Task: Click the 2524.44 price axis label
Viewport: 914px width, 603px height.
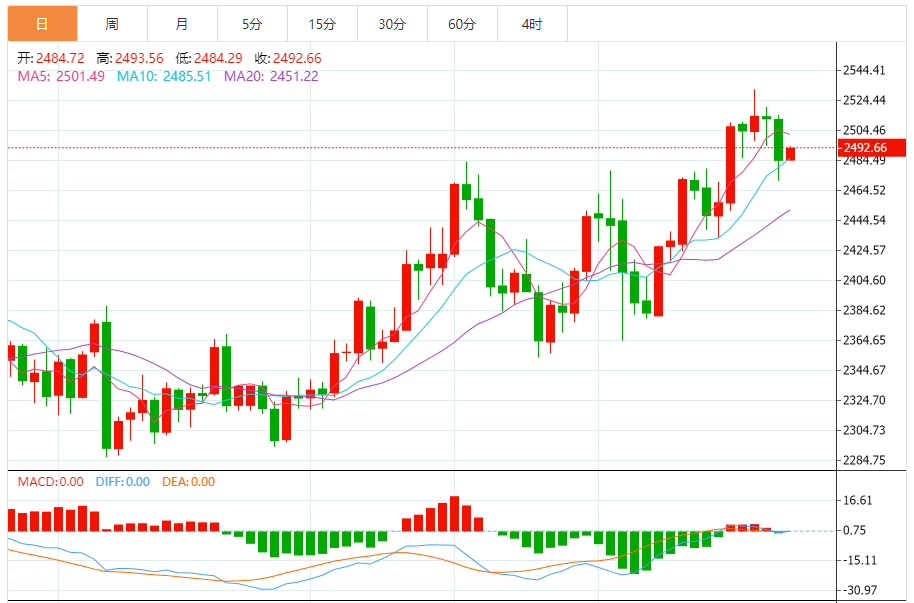Action: 864,100
